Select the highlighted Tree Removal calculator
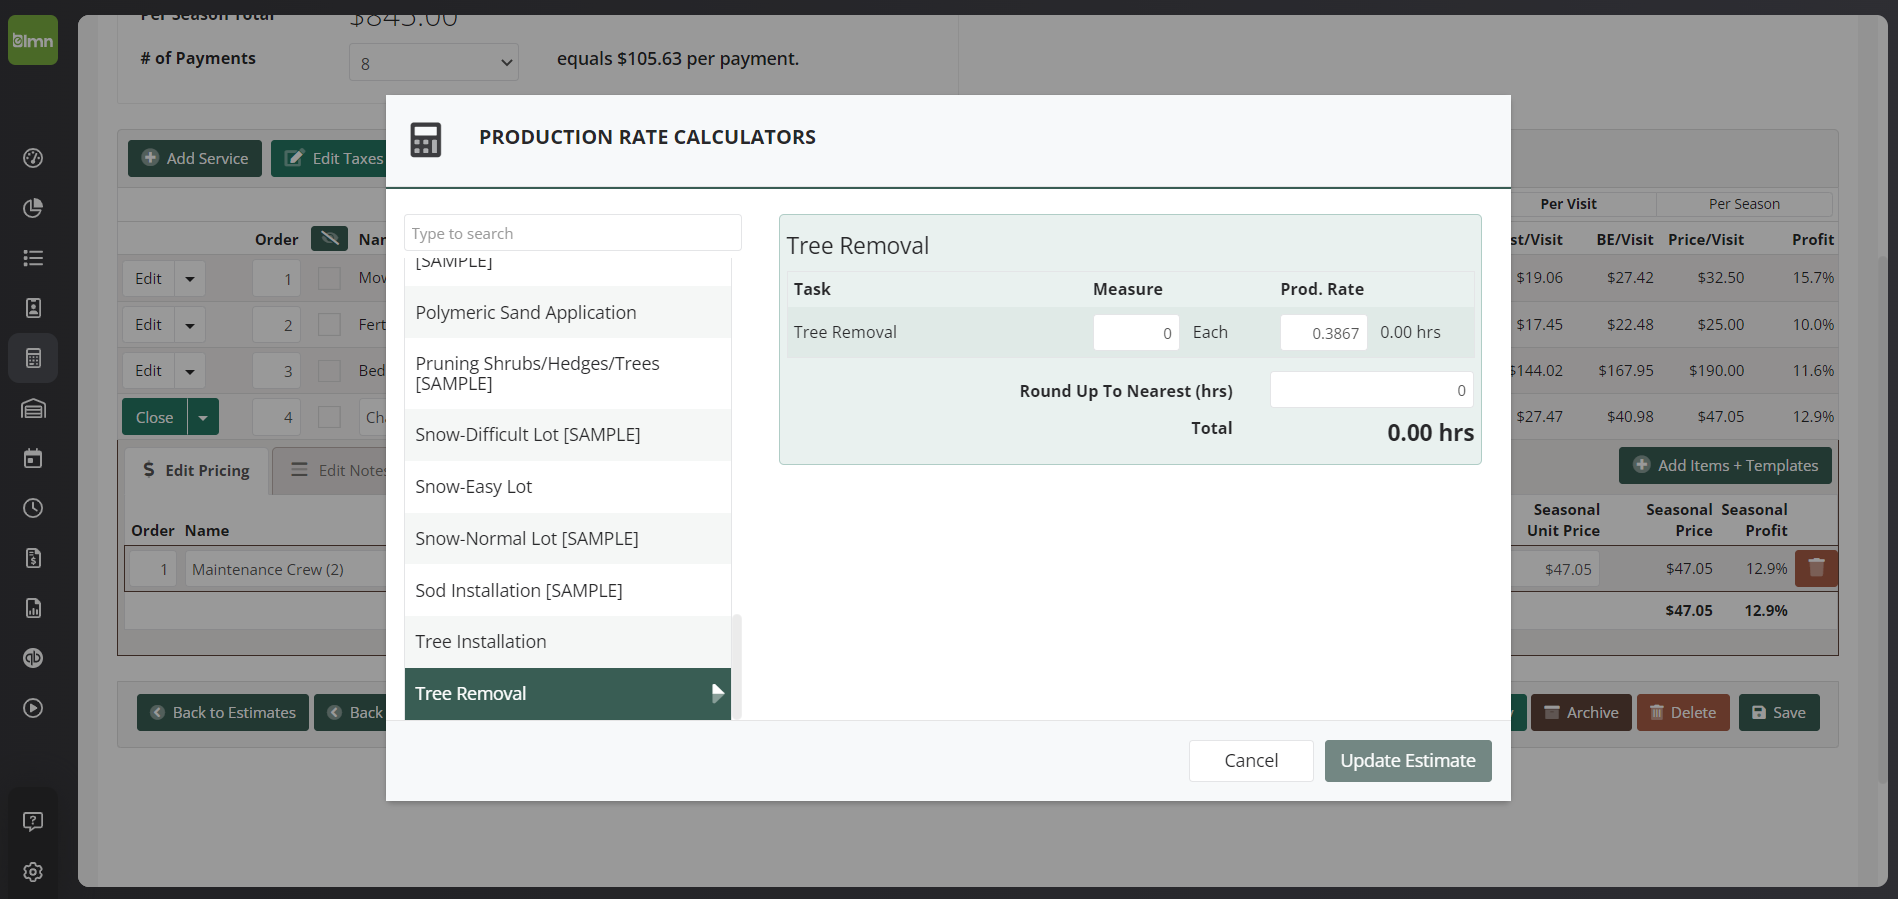 568,693
